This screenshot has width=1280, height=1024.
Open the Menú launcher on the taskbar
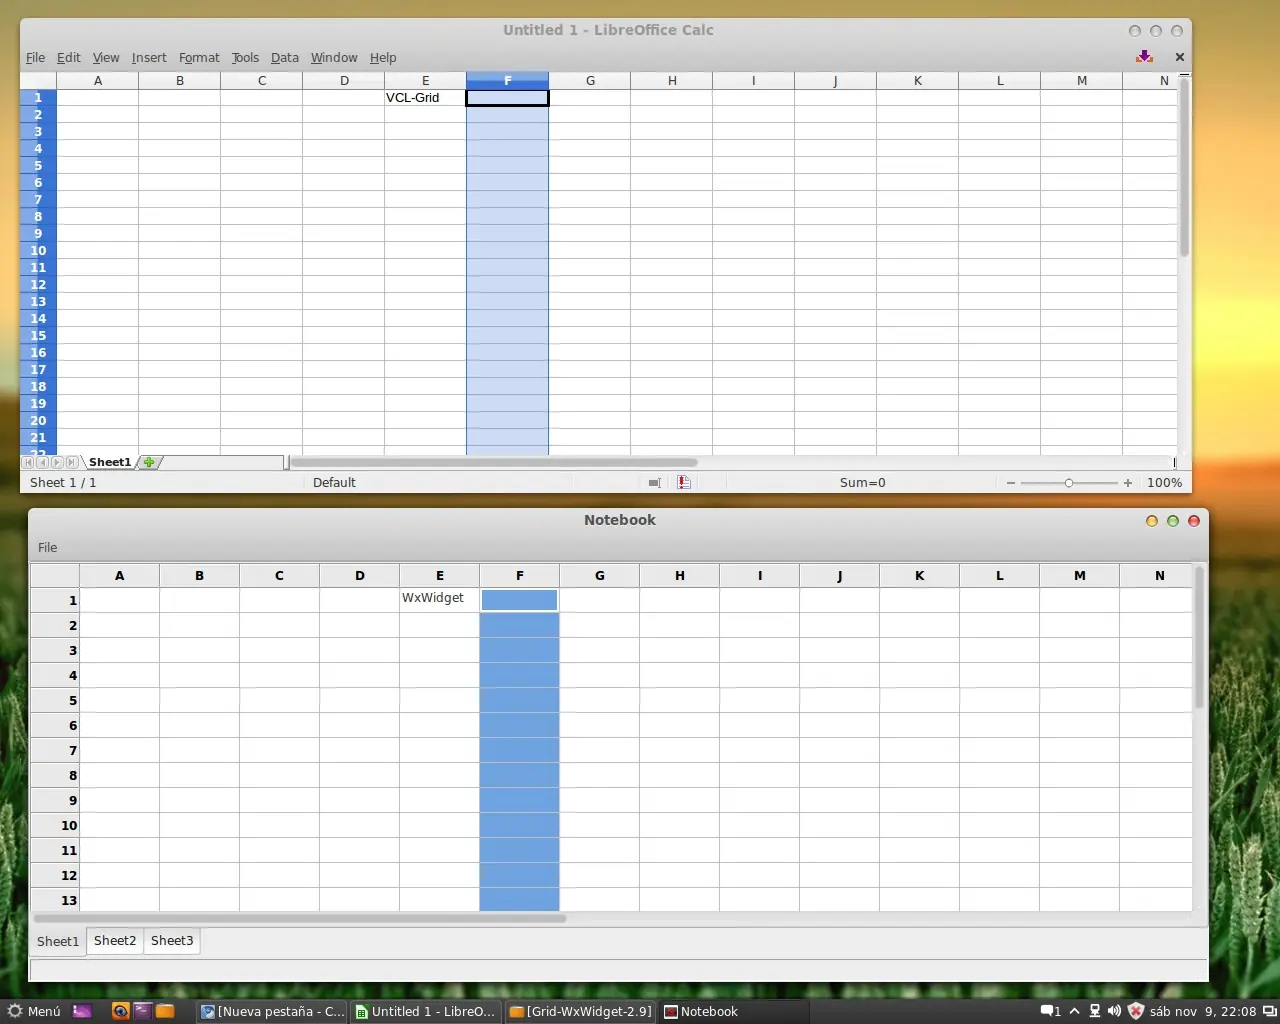point(34,1011)
